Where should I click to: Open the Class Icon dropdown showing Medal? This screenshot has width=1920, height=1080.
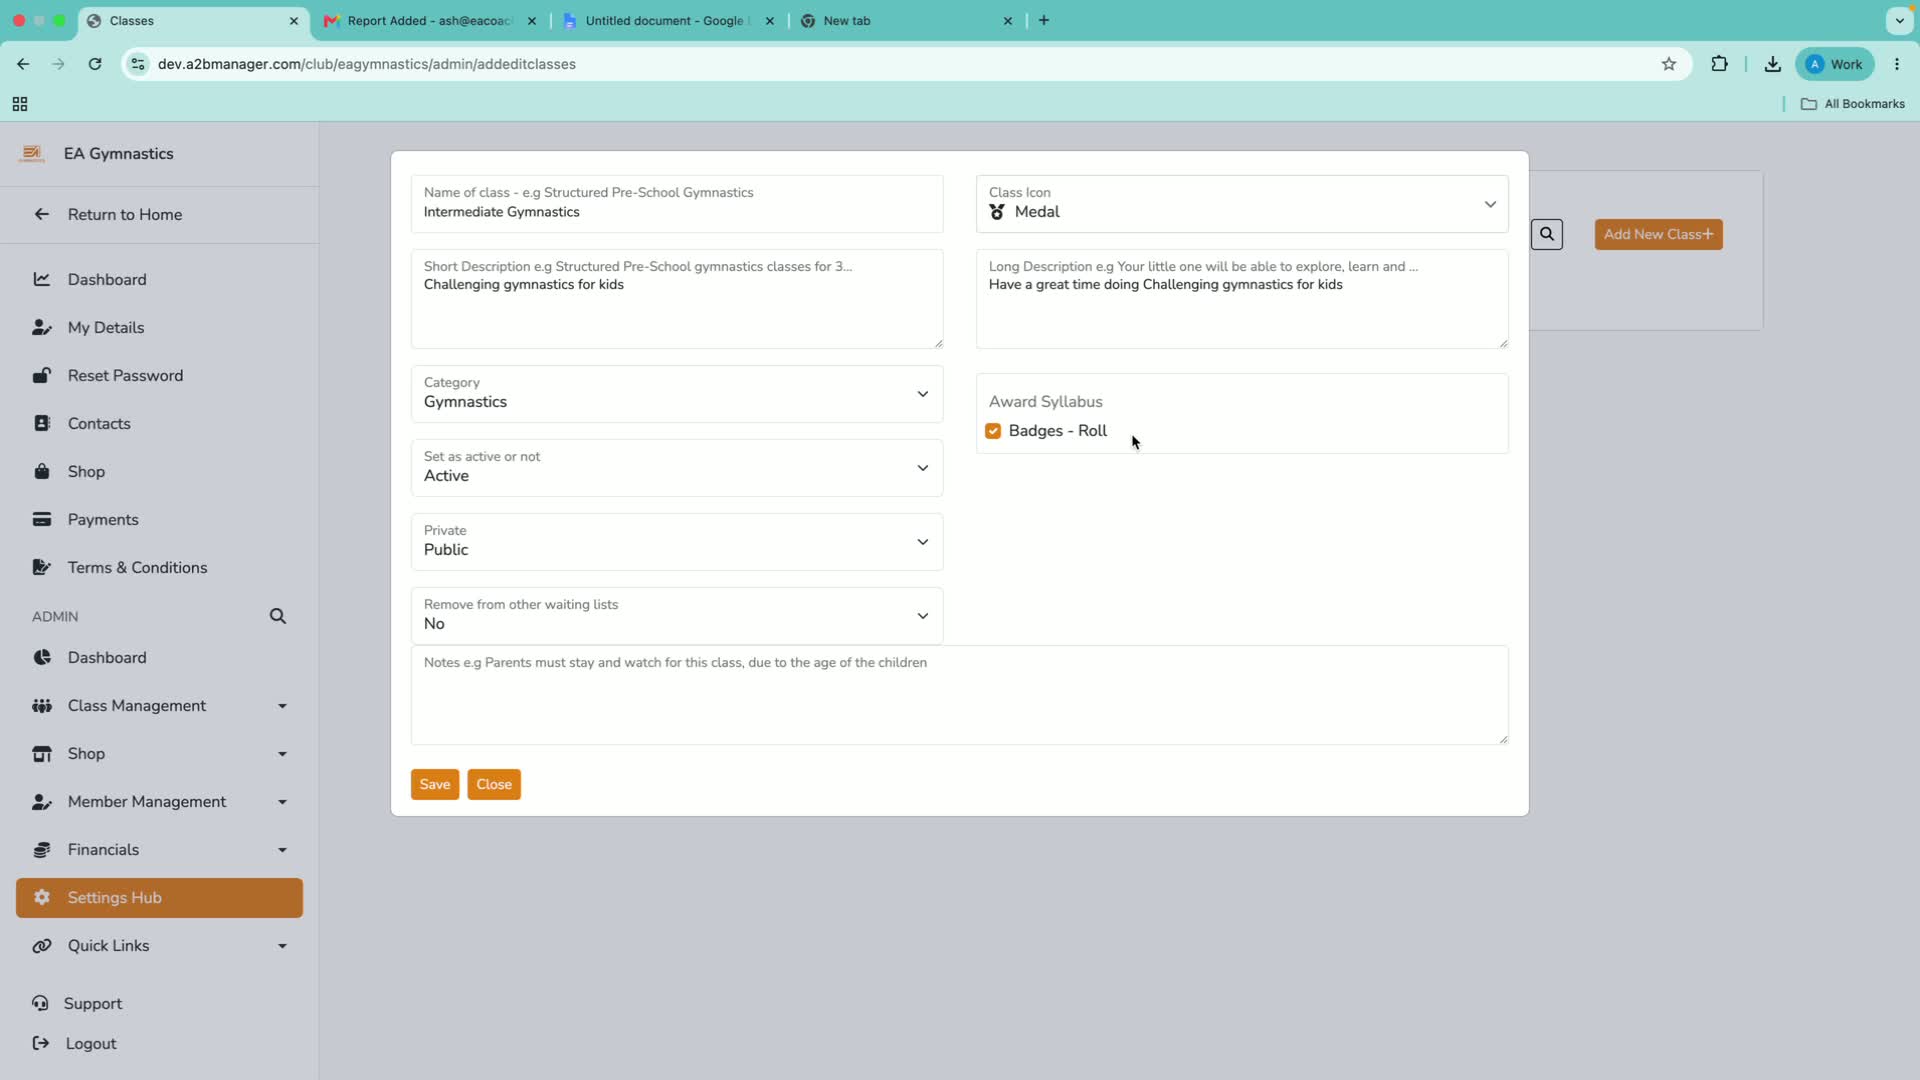click(x=1242, y=204)
